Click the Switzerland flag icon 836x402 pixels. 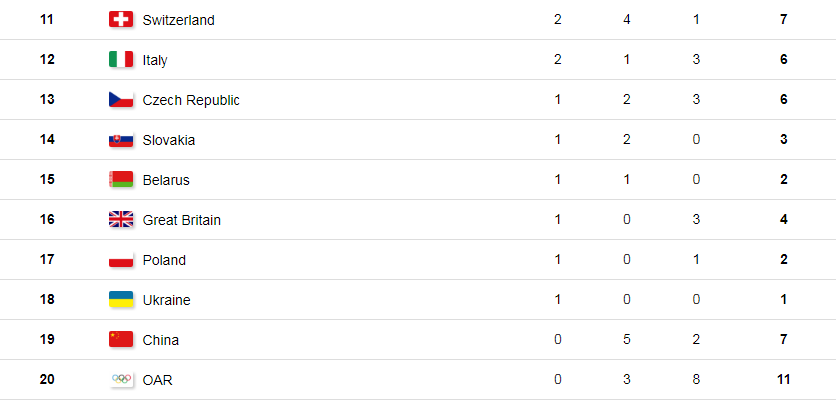coord(121,19)
